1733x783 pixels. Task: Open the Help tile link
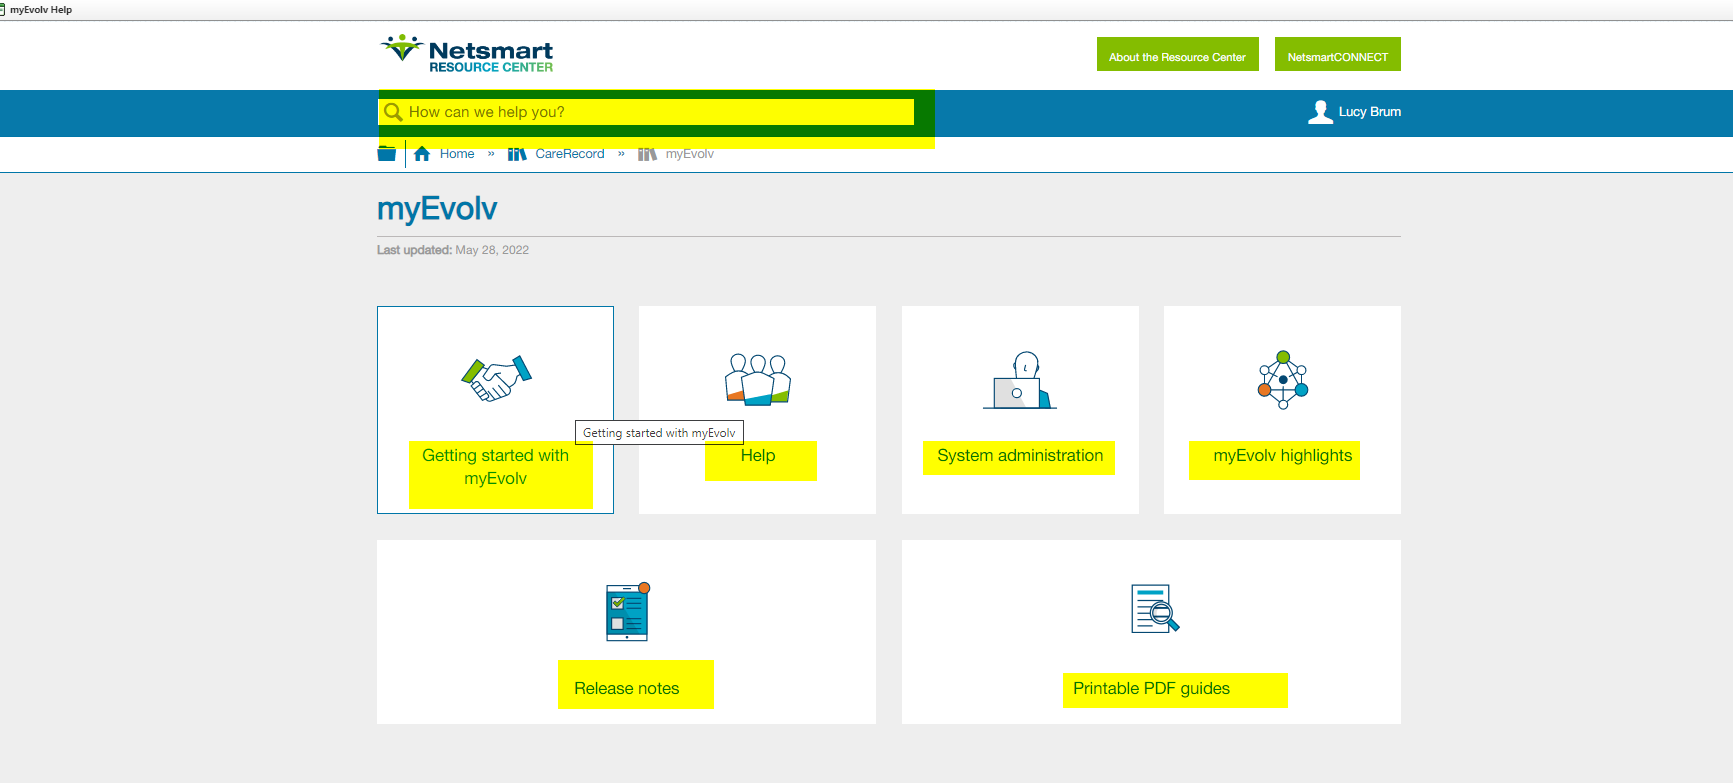(x=758, y=456)
